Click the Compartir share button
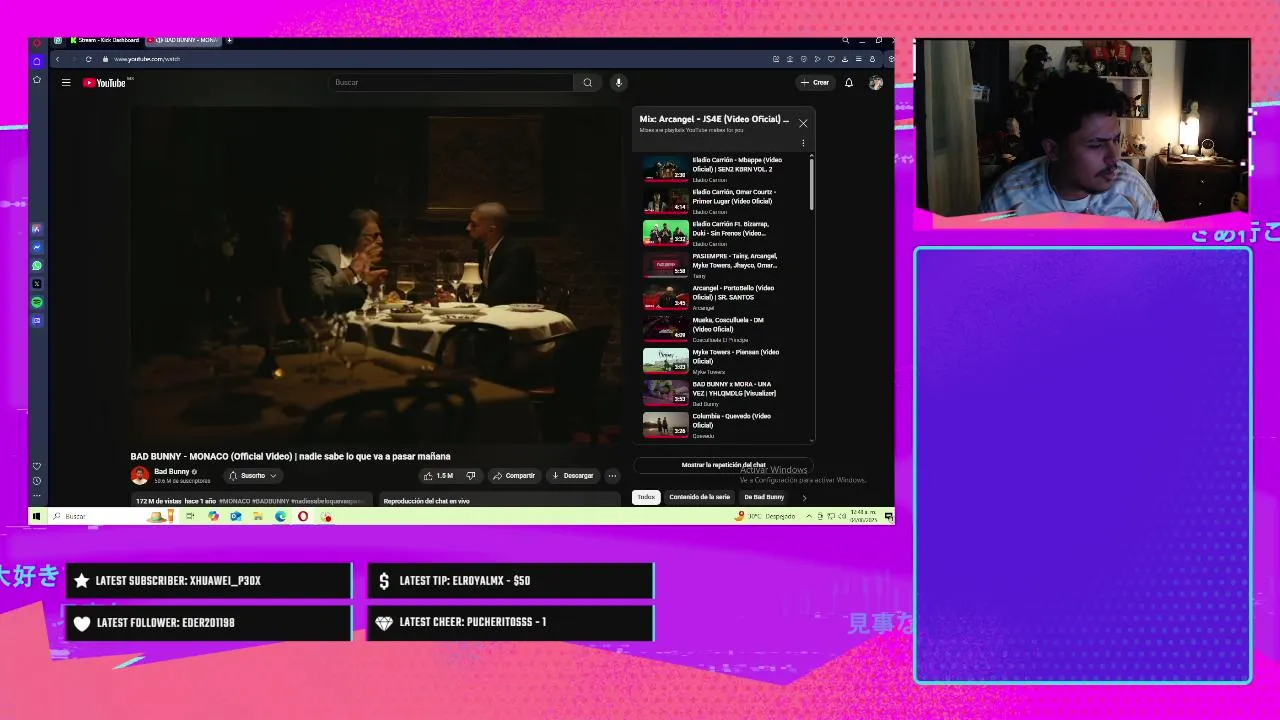Screen dimensions: 1280x720 [x=514, y=476]
